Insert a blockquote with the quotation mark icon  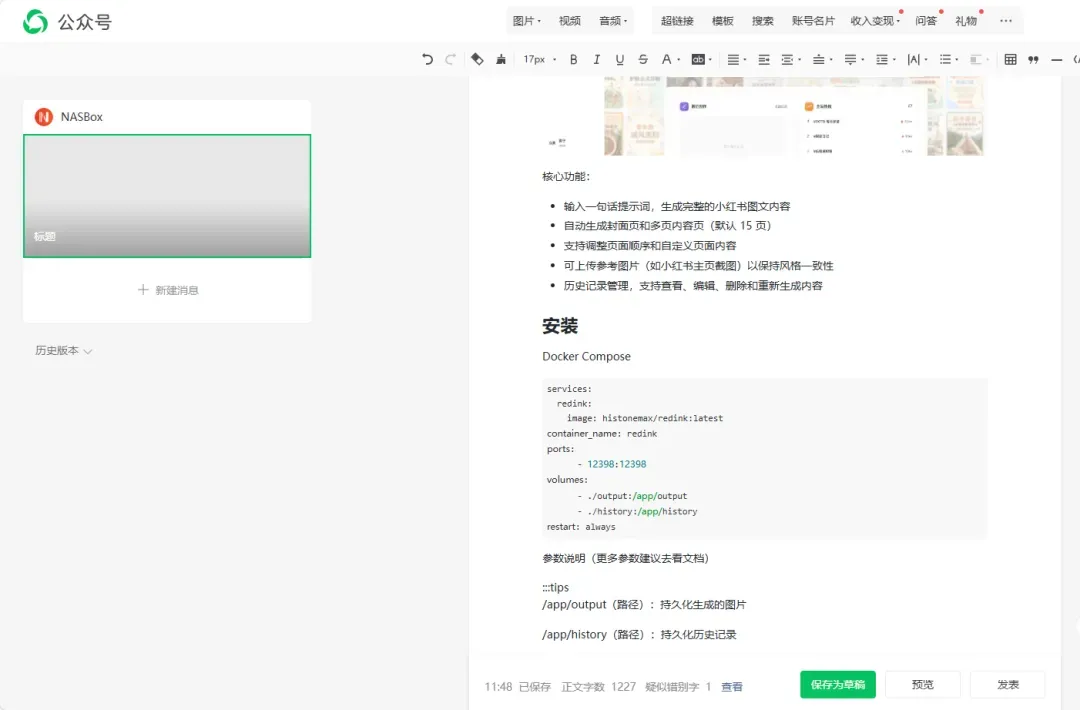click(1033, 60)
